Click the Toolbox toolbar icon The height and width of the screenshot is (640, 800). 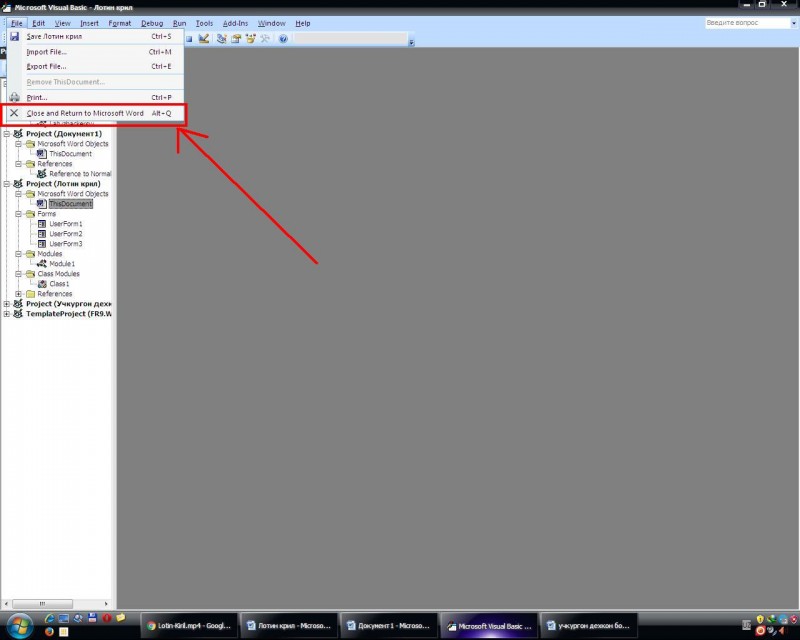265,39
